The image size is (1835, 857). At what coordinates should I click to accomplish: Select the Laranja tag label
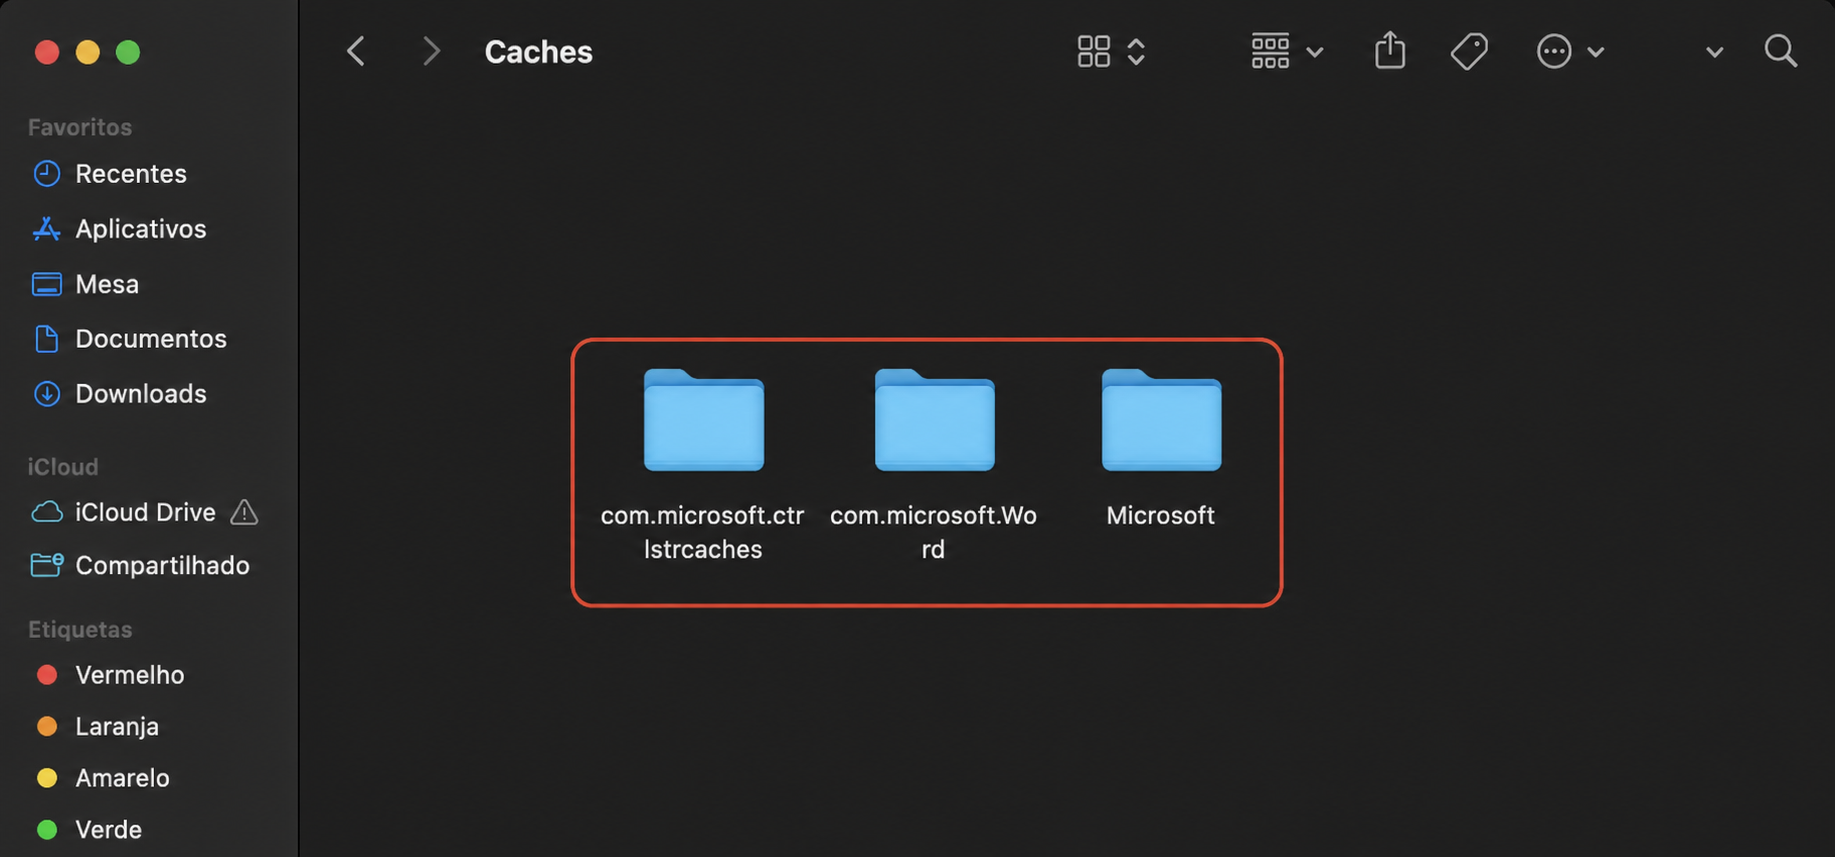pyautogui.click(x=117, y=727)
